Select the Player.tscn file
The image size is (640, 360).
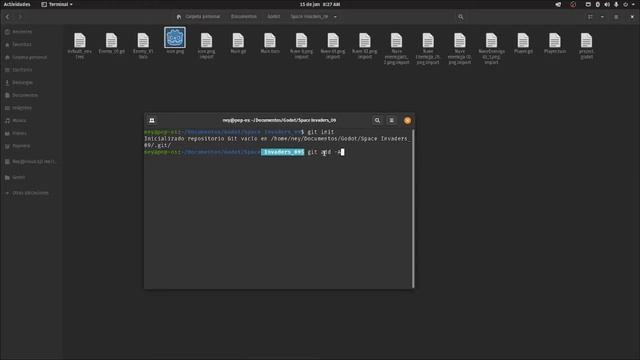[555, 43]
